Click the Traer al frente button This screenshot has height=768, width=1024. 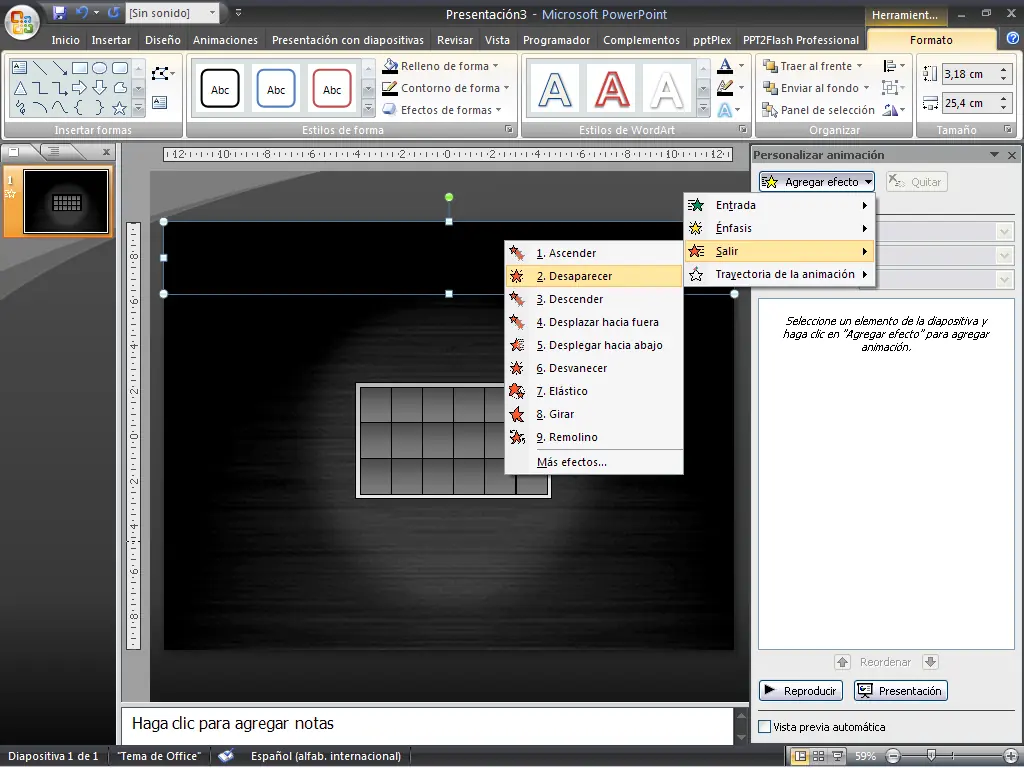pos(807,66)
